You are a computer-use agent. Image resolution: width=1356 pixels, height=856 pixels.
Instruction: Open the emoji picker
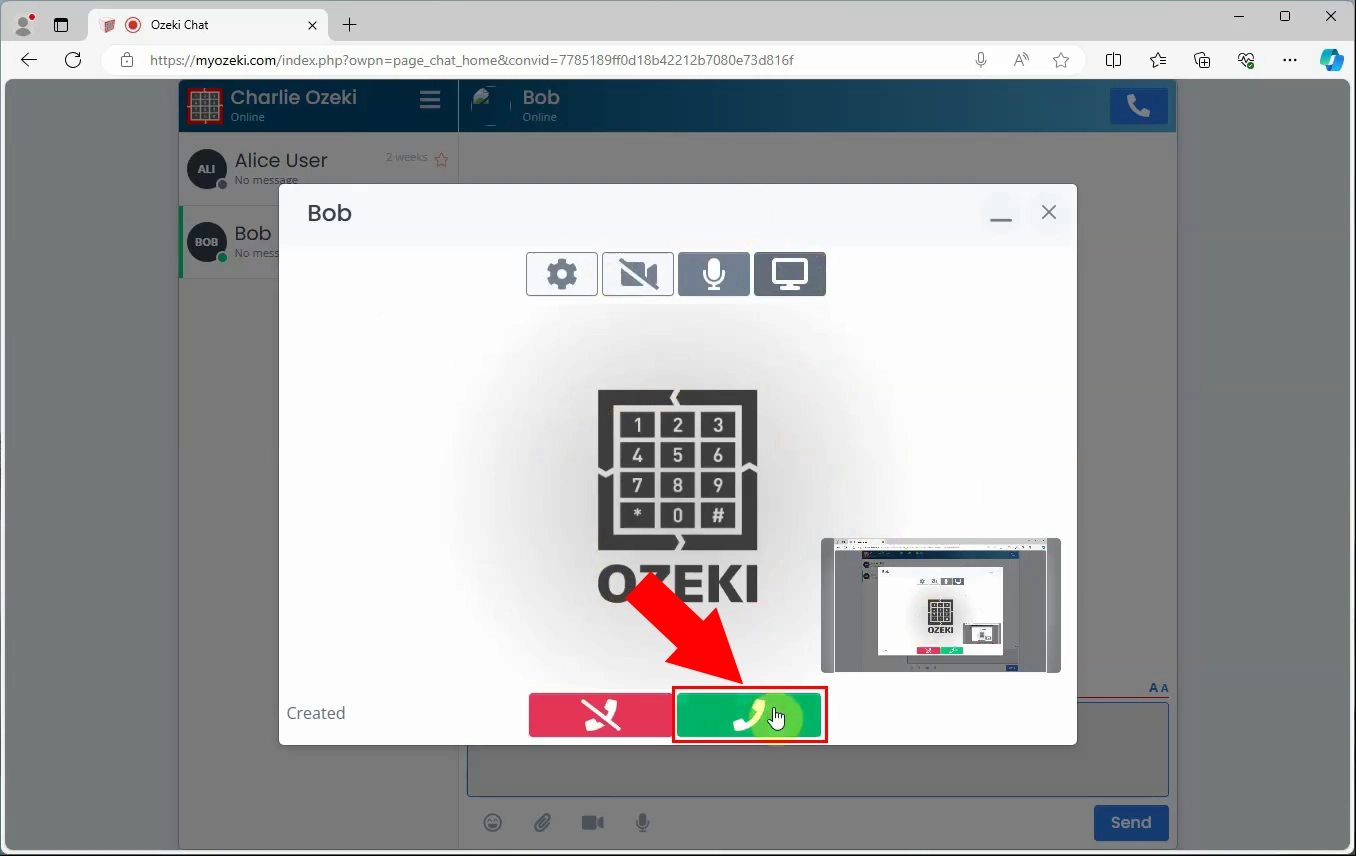pos(493,822)
